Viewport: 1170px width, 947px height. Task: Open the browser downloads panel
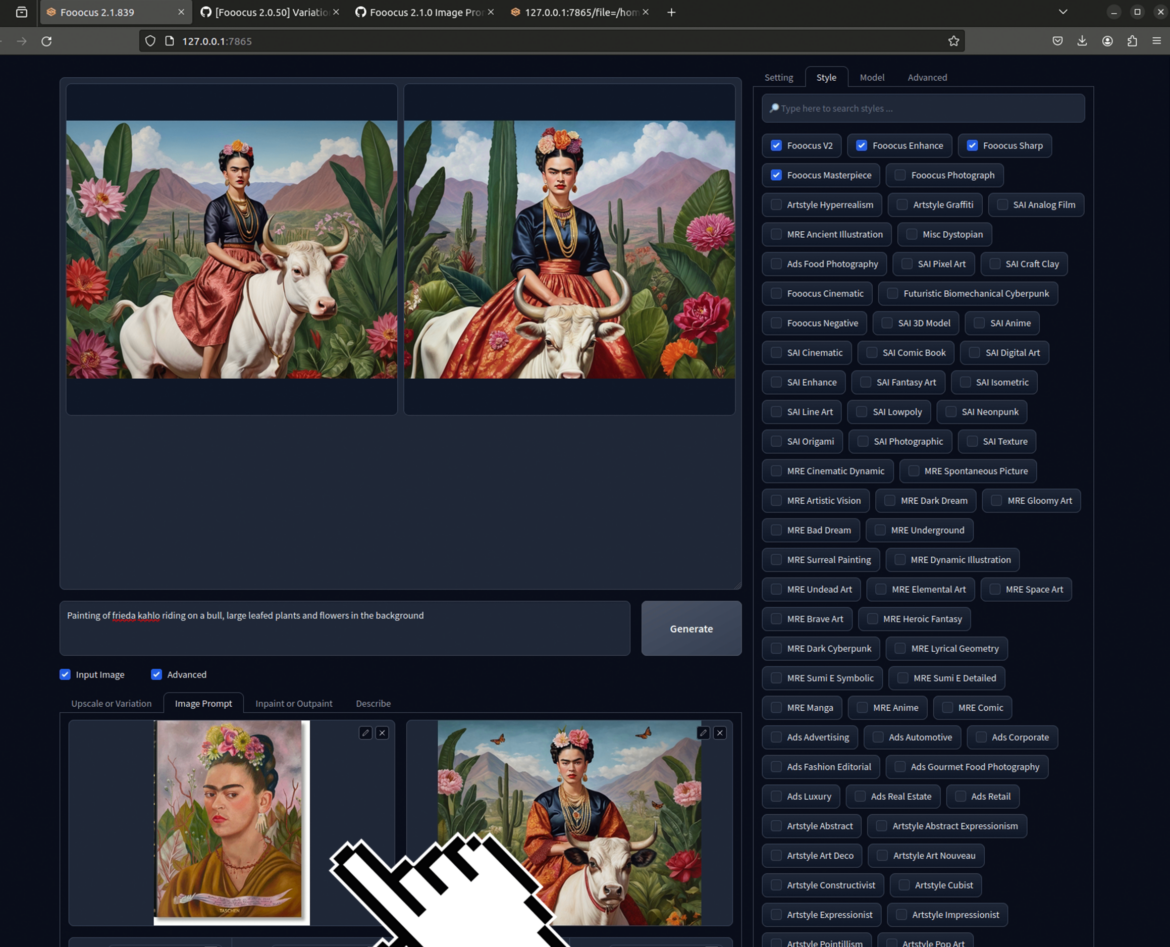click(1082, 41)
